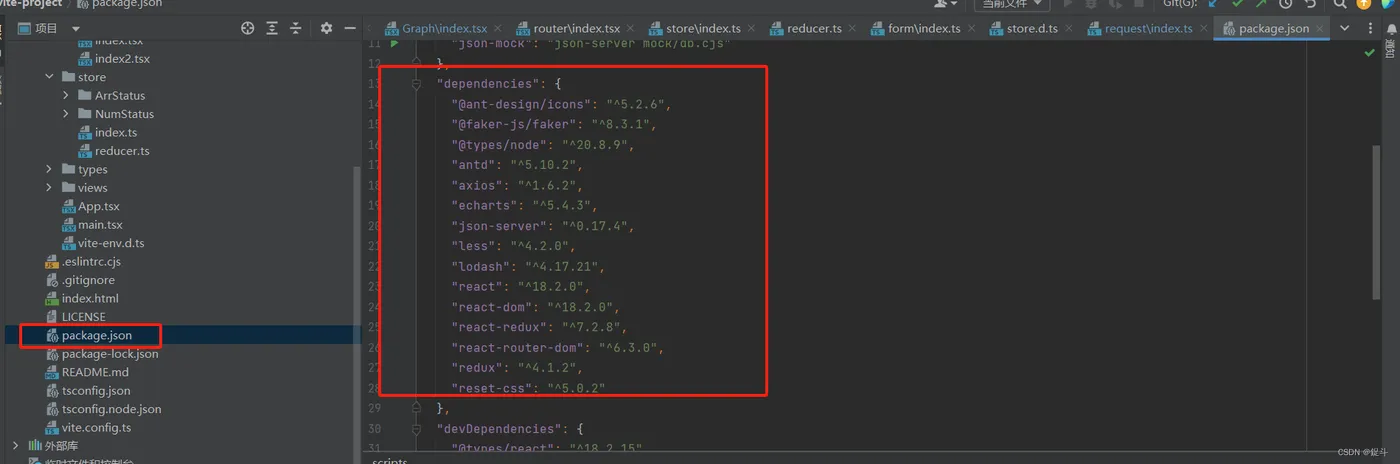Expand the 外部库 external libraries node
Image resolution: width=1400 pixels, height=464 pixels.
[15, 445]
